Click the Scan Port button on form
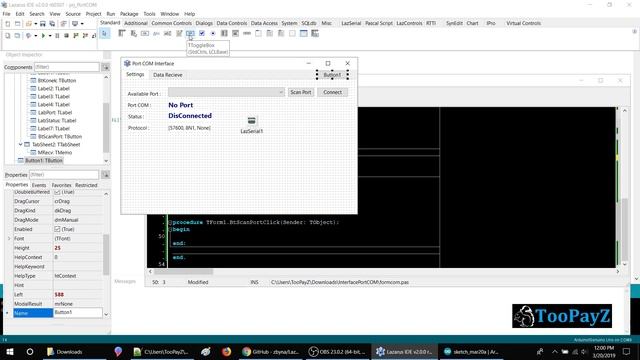Image resolution: width=640 pixels, height=360 pixels. (301, 92)
